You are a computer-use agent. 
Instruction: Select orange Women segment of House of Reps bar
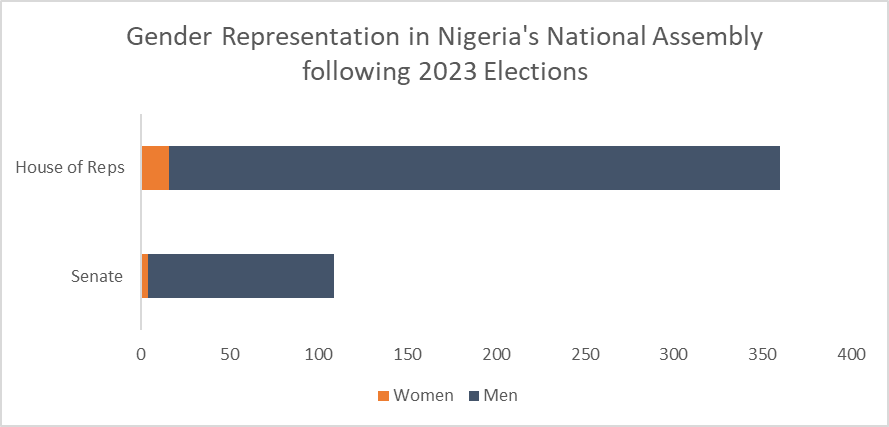click(x=155, y=168)
